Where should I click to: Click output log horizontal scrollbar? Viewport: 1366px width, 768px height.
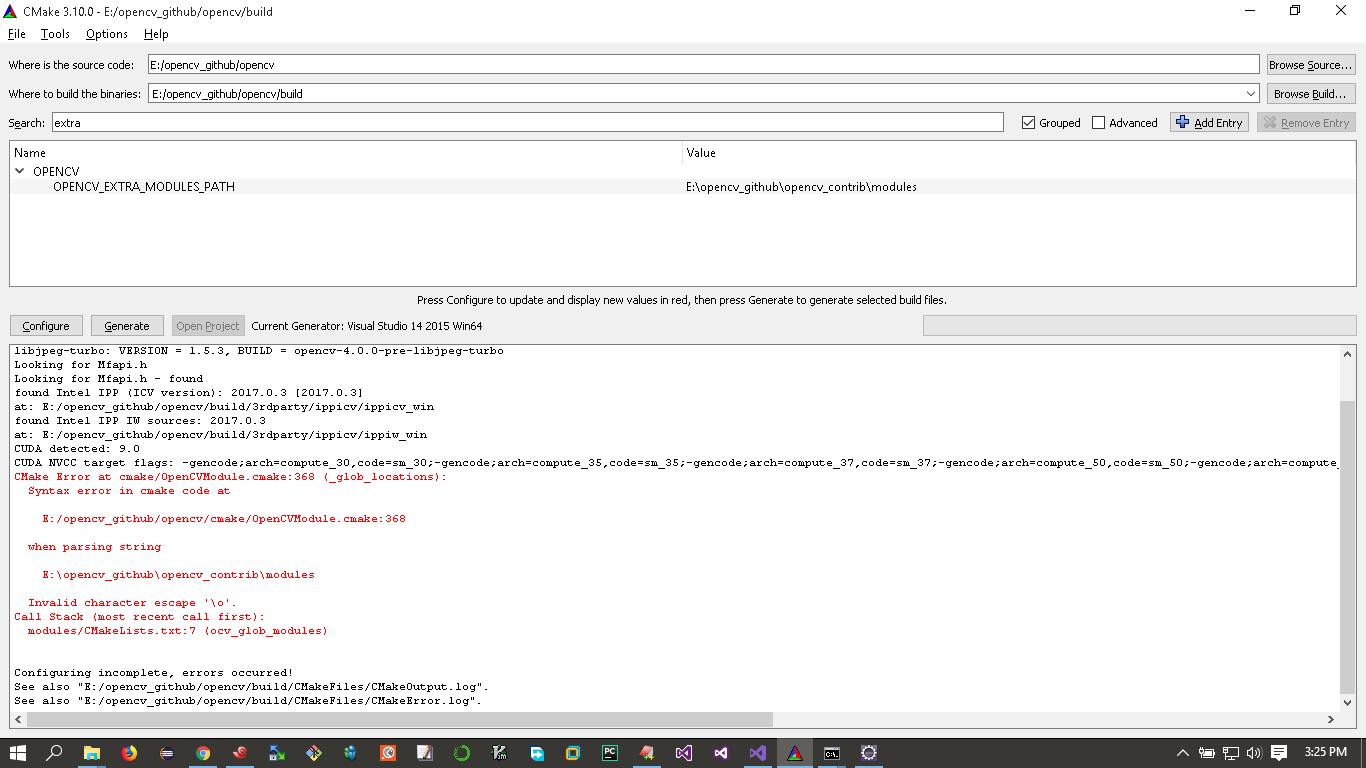point(400,719)
